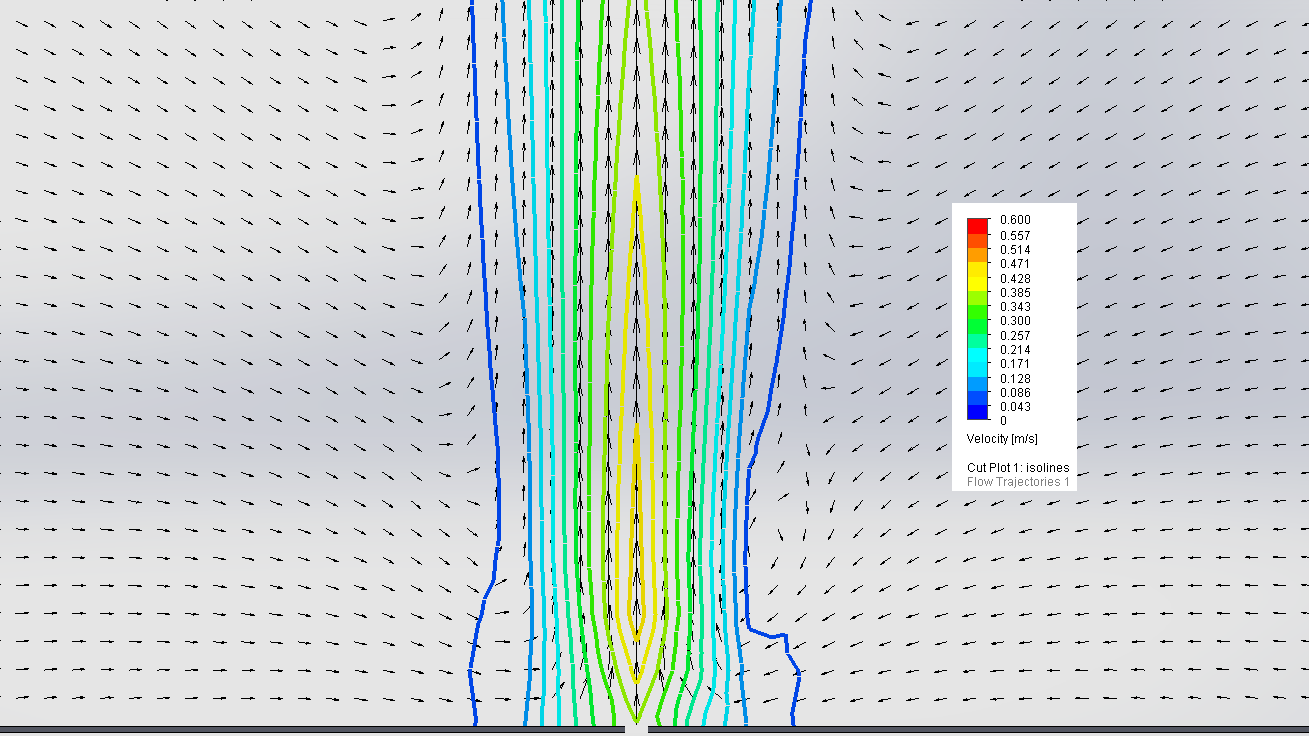Click the nozzle gap in the bottom wall
The image size is (1309, 736).
click(637, 729)
